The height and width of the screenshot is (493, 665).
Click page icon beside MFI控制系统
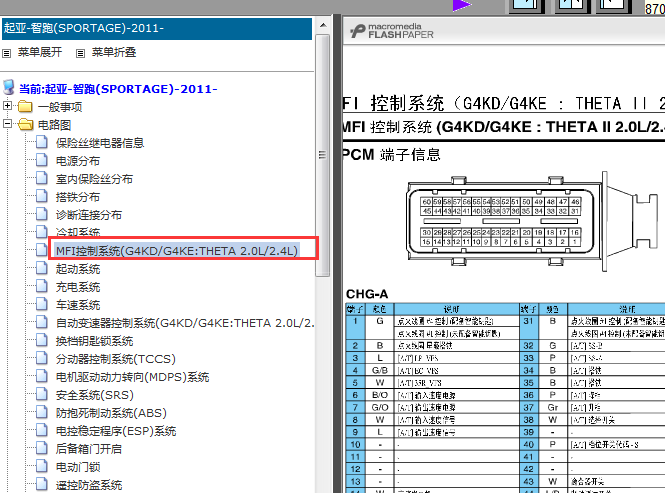[x=42, y=250]
